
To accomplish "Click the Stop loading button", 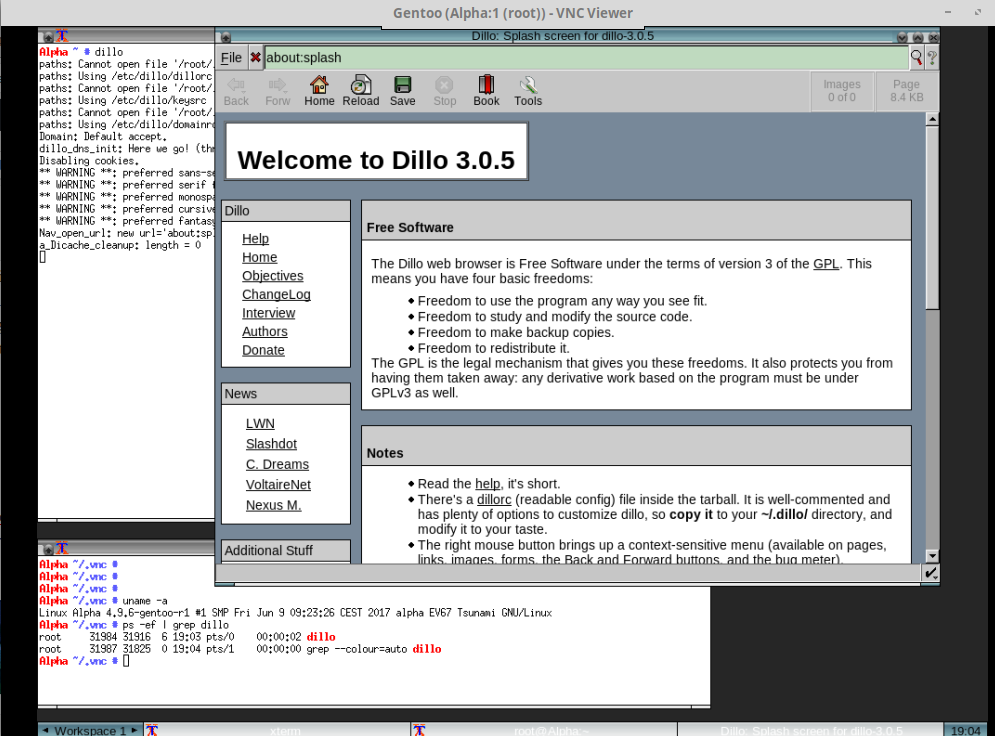I will tap(444, 91).
